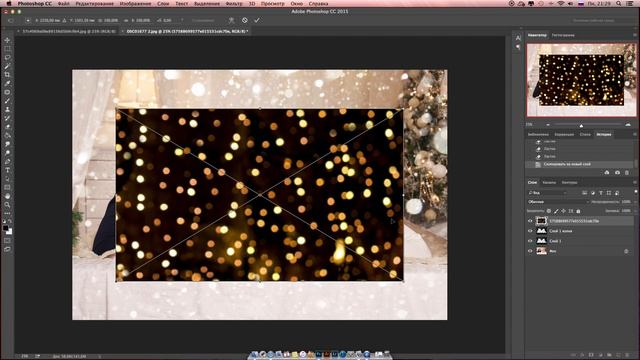Open interpolation dropdown in options bar
Image resolution: width=640 pixels, height=360 pixels.
click(x=203, y=20)
